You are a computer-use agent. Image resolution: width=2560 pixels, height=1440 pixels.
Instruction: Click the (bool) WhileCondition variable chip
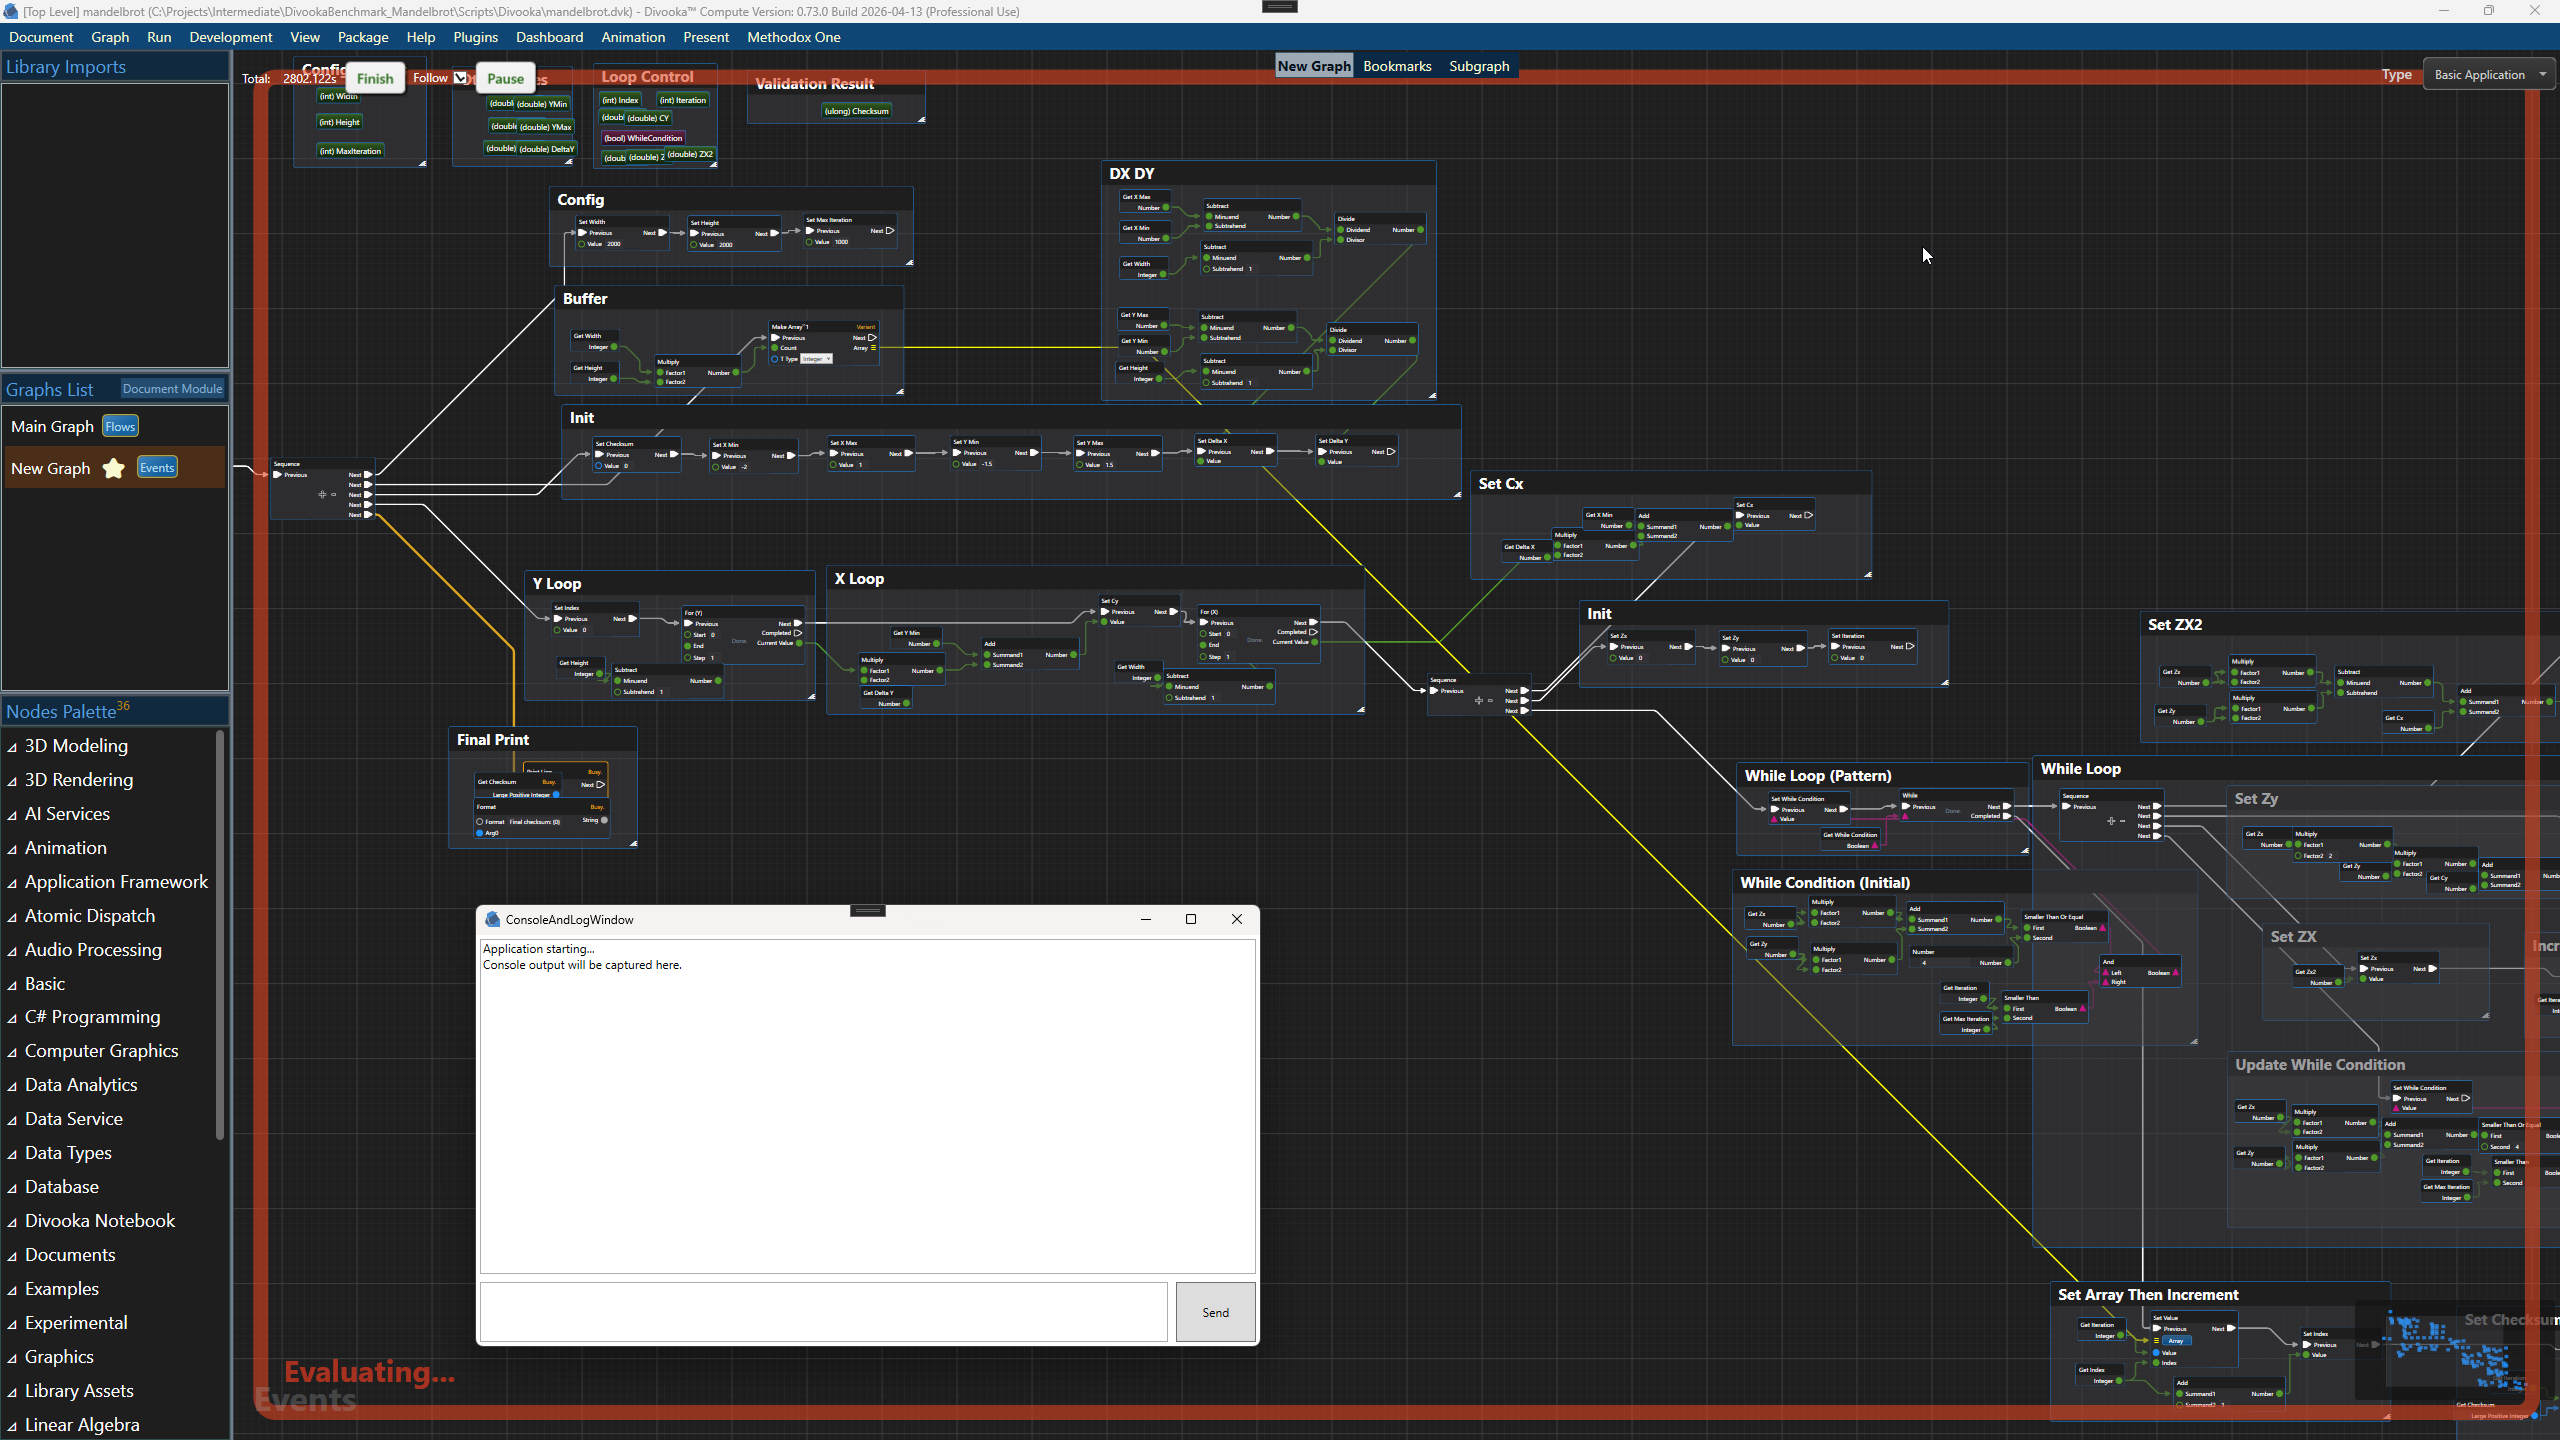643,138
